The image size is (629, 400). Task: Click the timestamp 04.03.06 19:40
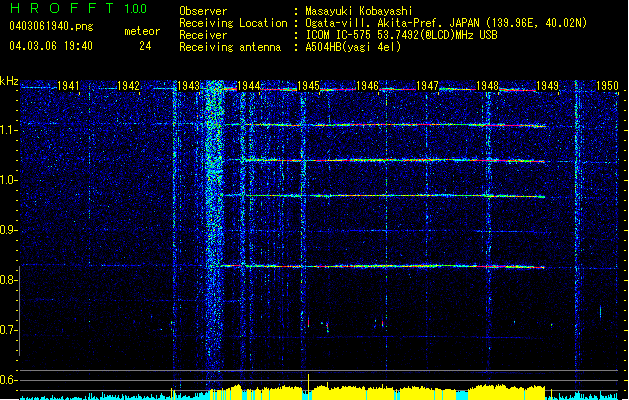(x=51, y=46)
